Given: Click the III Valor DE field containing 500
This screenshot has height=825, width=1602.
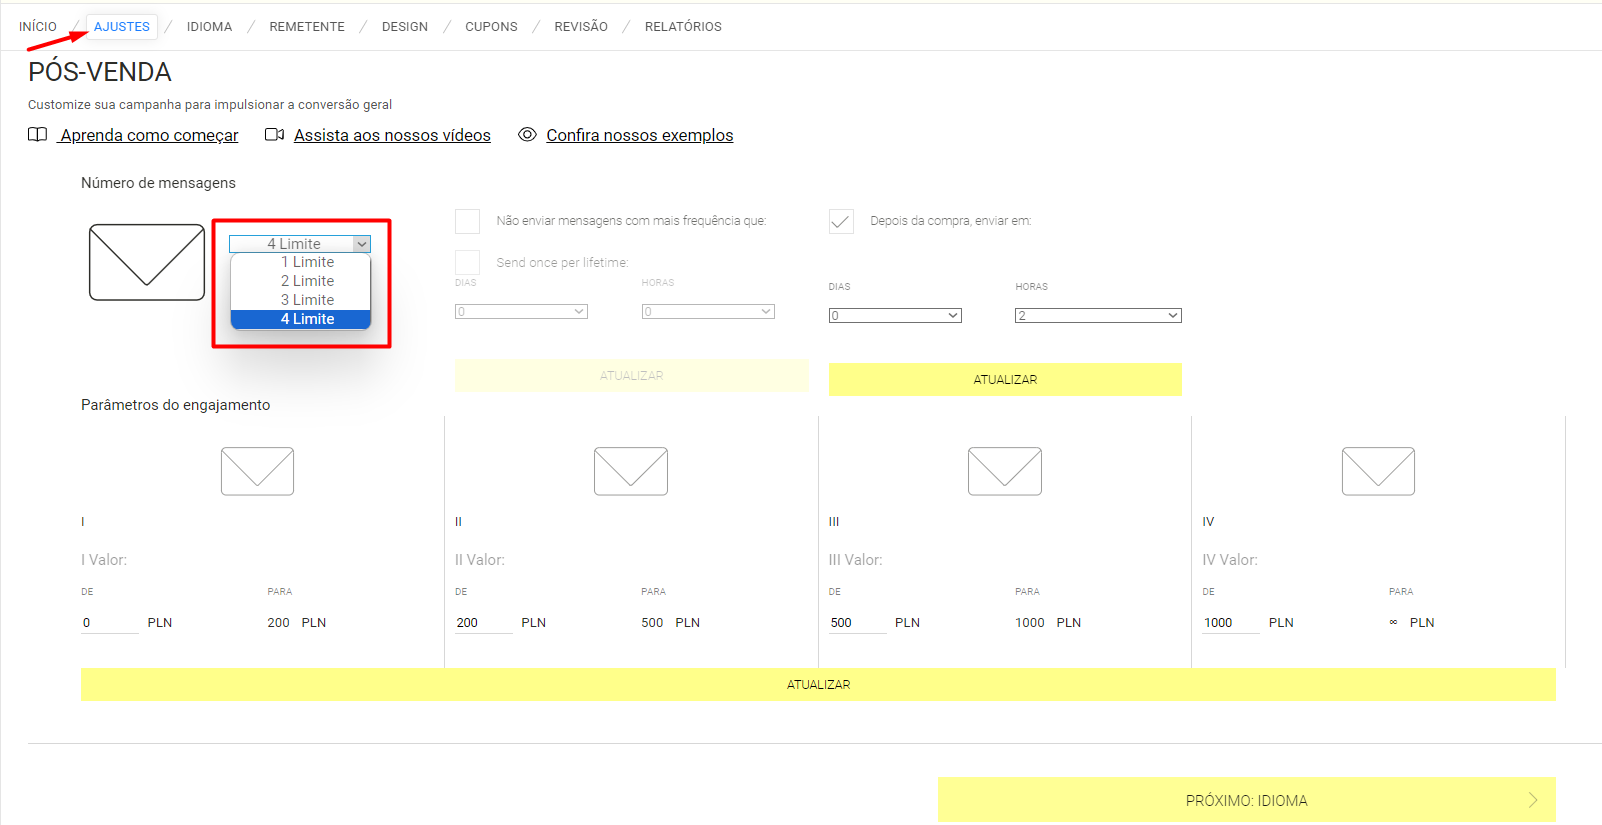Looking at the screenshot, I should [x=858, y=623].
